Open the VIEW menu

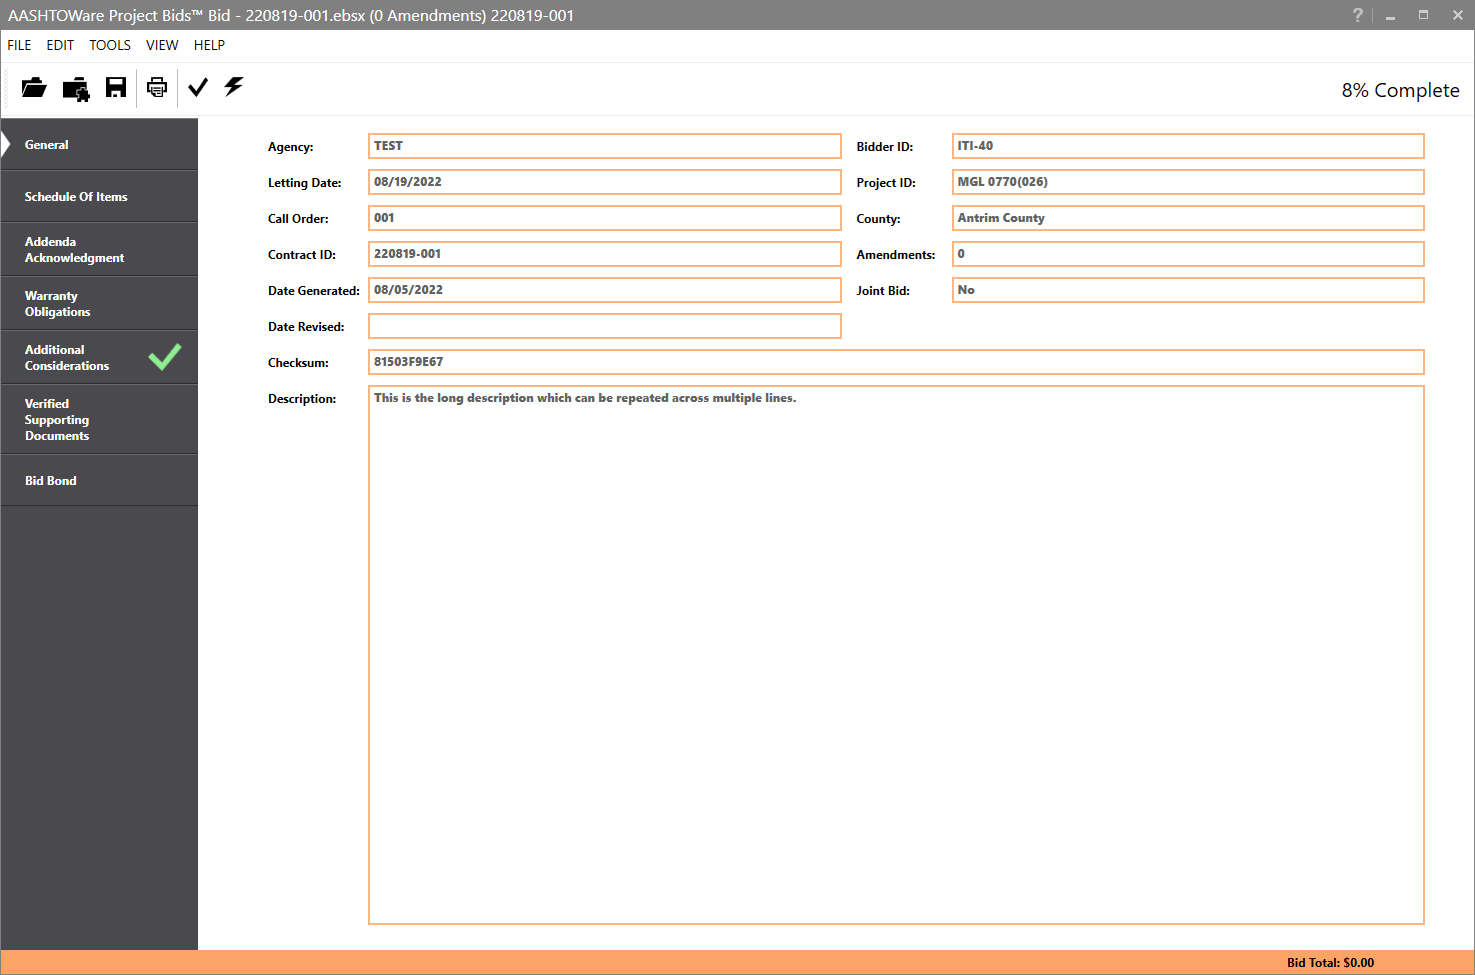[162, 45]
